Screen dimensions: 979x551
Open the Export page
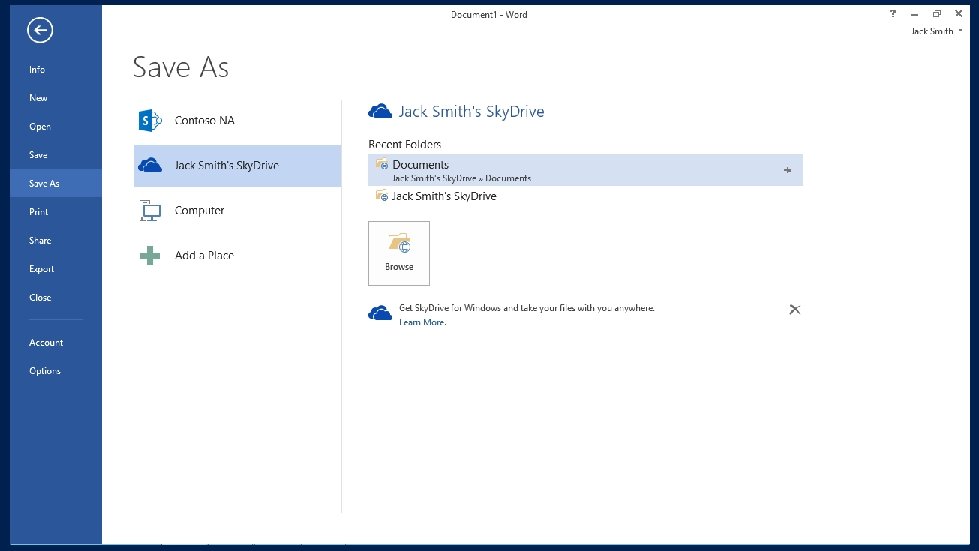[x=41, y=269]
